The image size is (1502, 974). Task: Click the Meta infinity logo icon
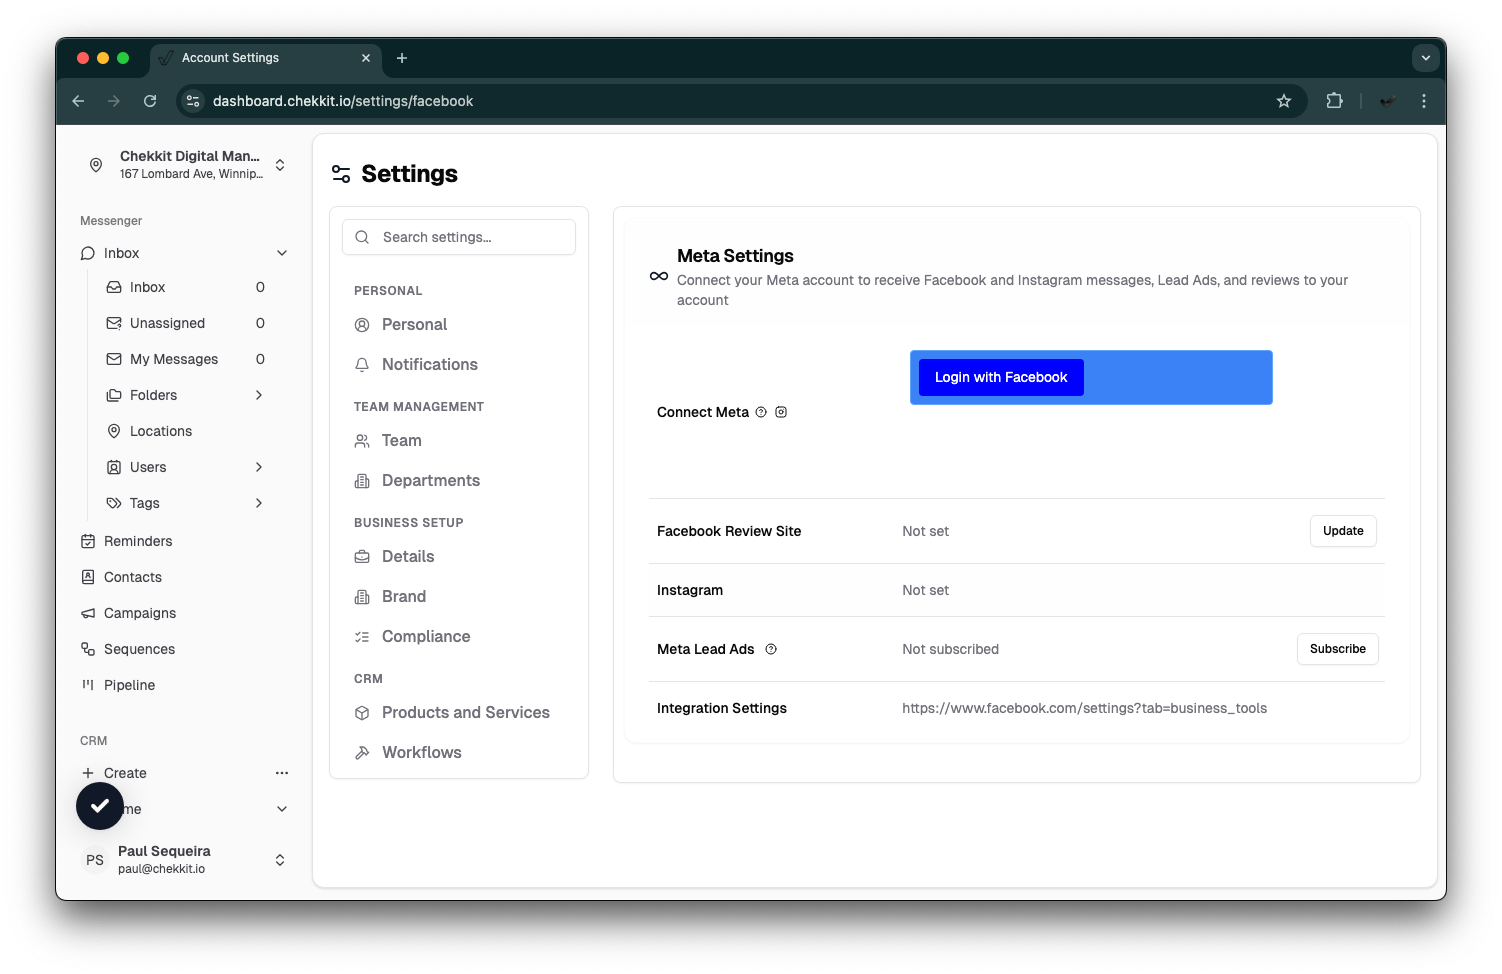659,276
